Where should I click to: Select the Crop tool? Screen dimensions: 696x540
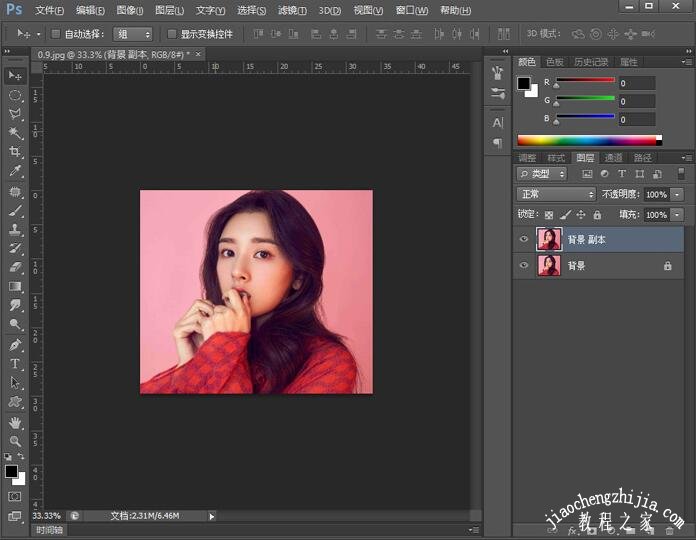coord(15,152)
